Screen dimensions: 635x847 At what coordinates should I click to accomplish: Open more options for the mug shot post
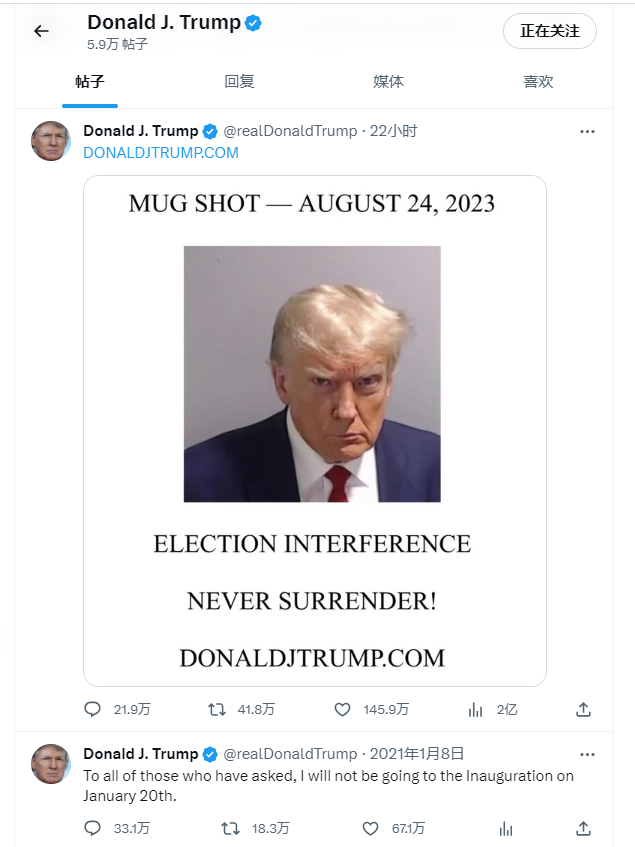tap(587, 131)
